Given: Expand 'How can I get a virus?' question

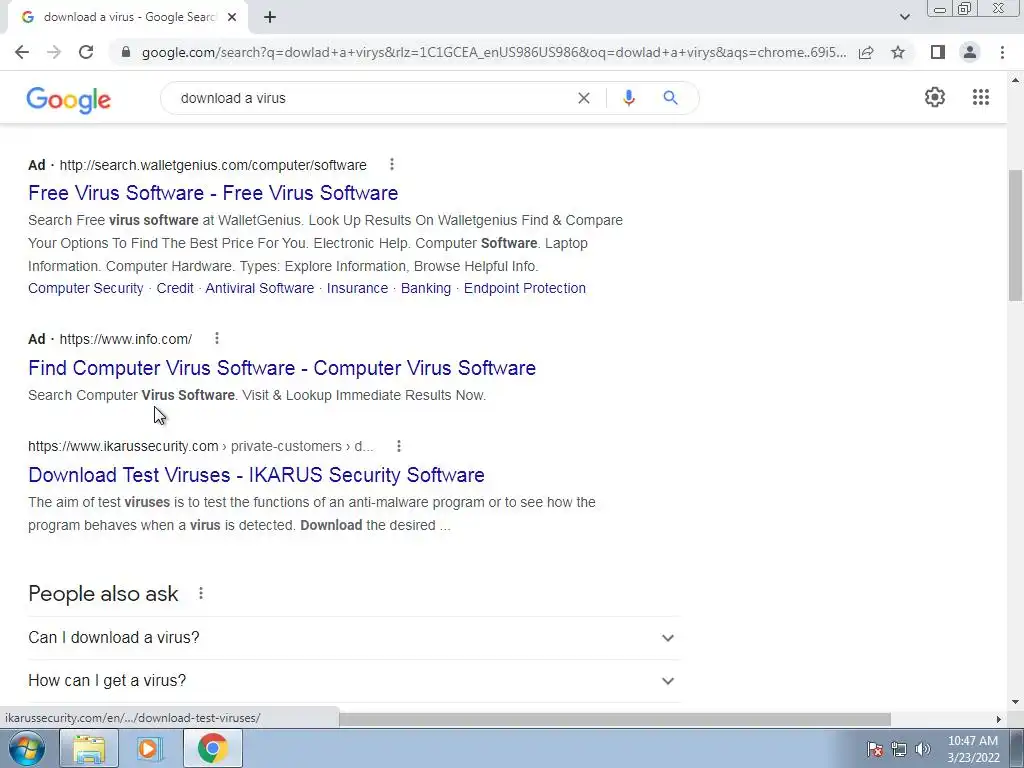Looking at the screenshot, I should click(354, 680).
